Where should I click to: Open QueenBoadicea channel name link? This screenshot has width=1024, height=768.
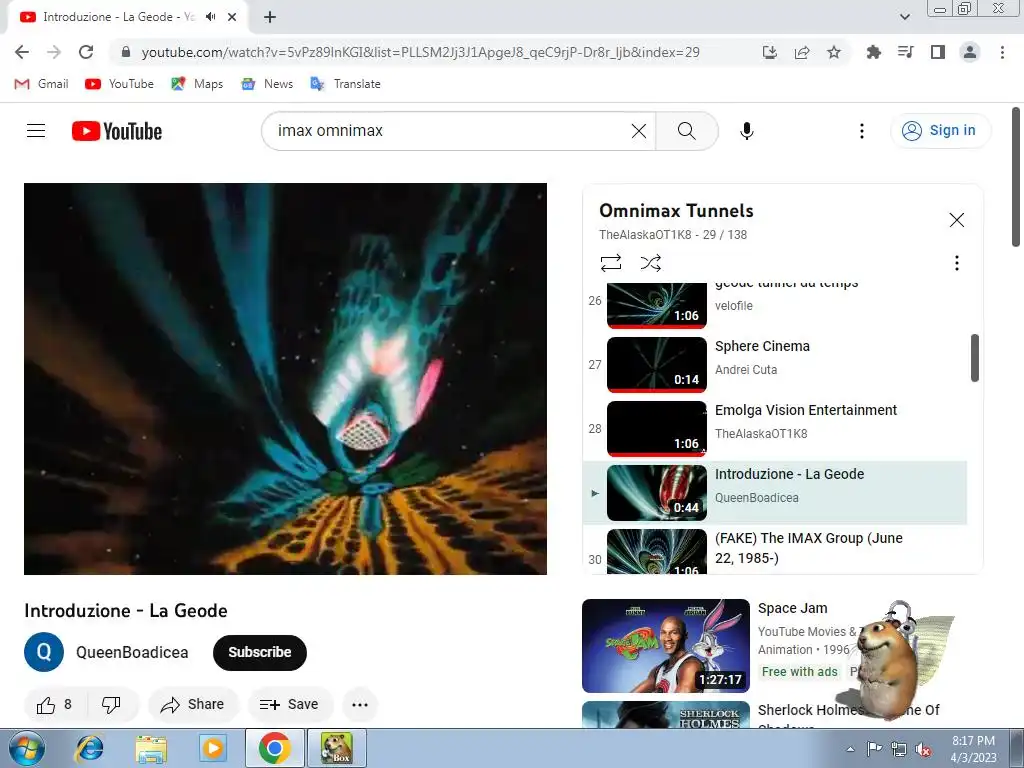132,652
